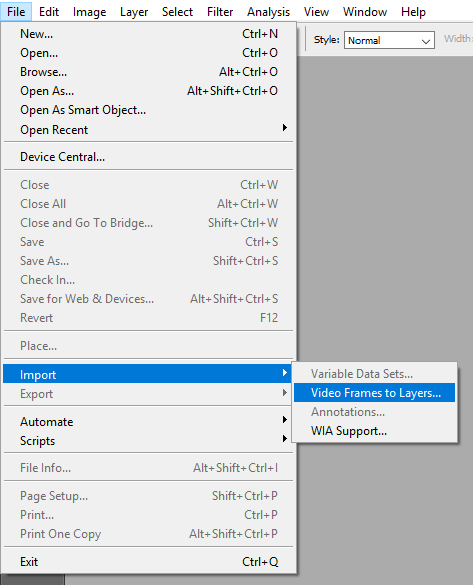Screen dimensions: 473x585
Task: Open the Filter menu
Action: [220, 12]
